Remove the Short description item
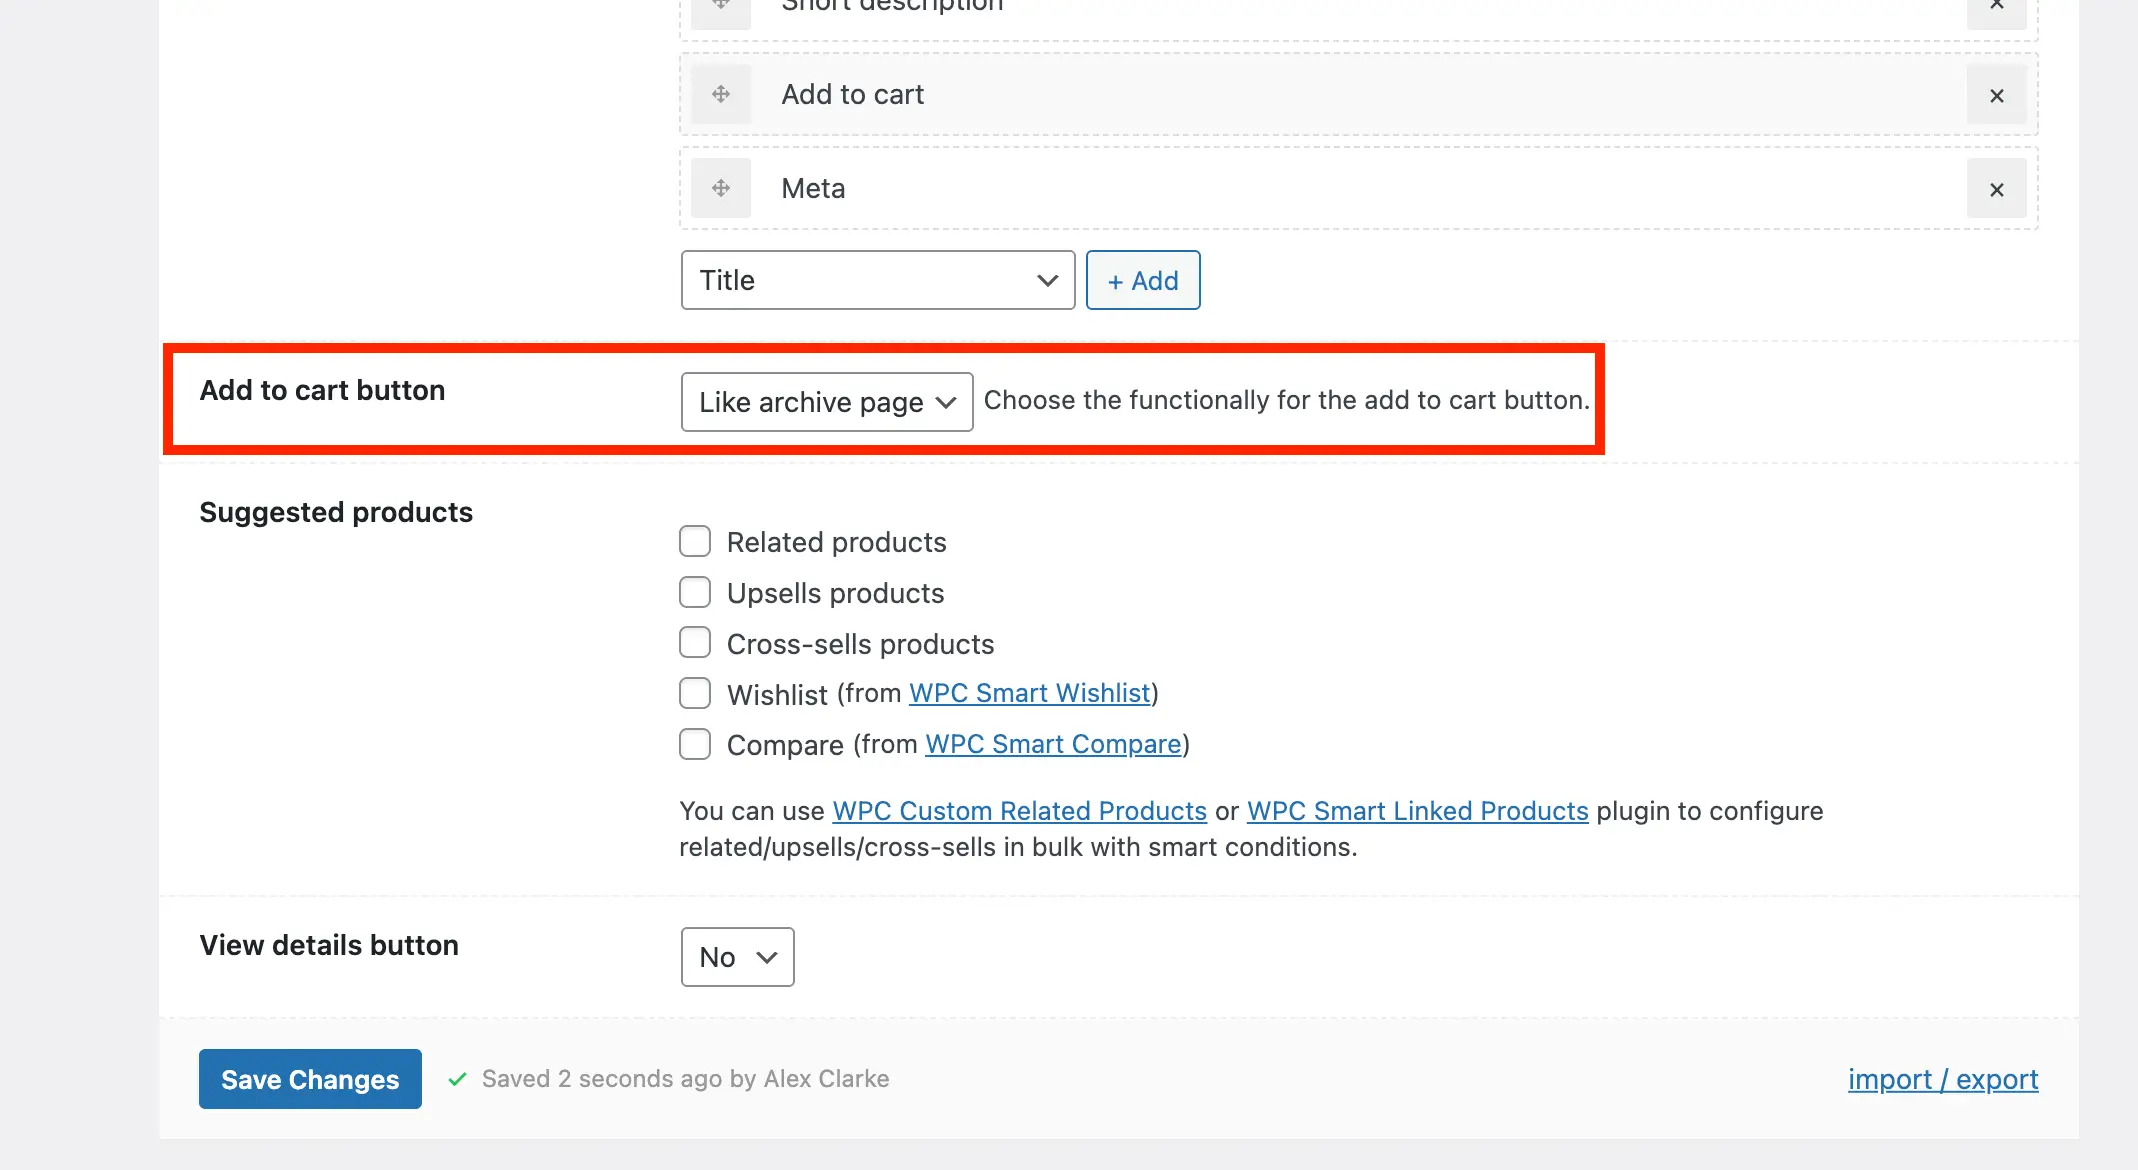2138x1170 pixels. click(1996, 8)
